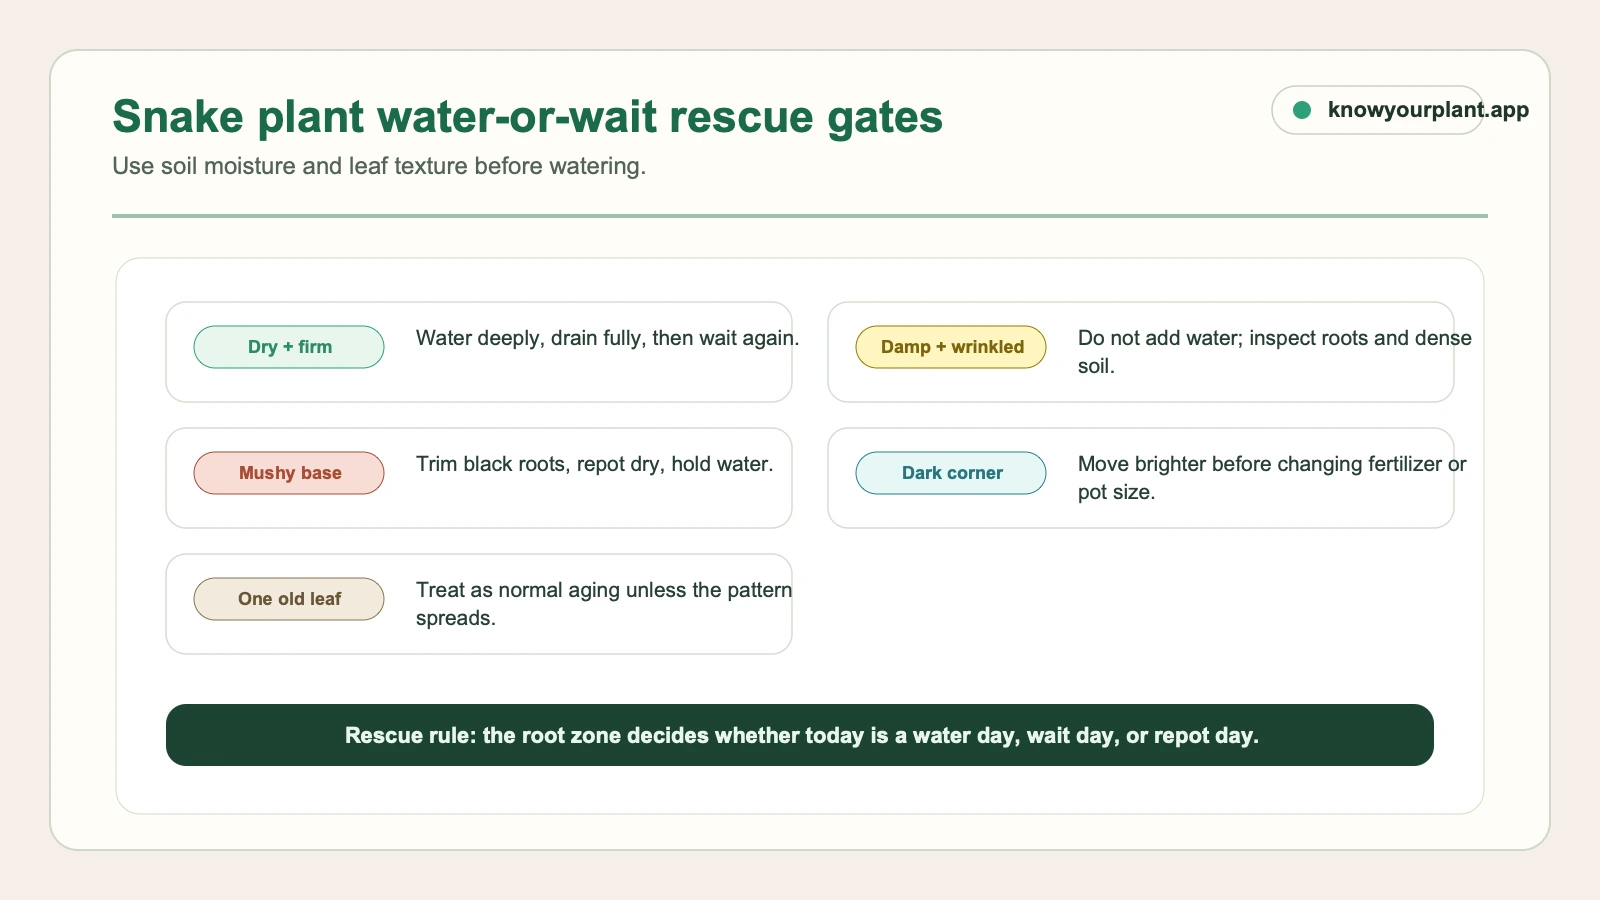Click the 'Do not add water; inspect roots' text
This screenshot has height=900, width=1600.
(1275, 352)
